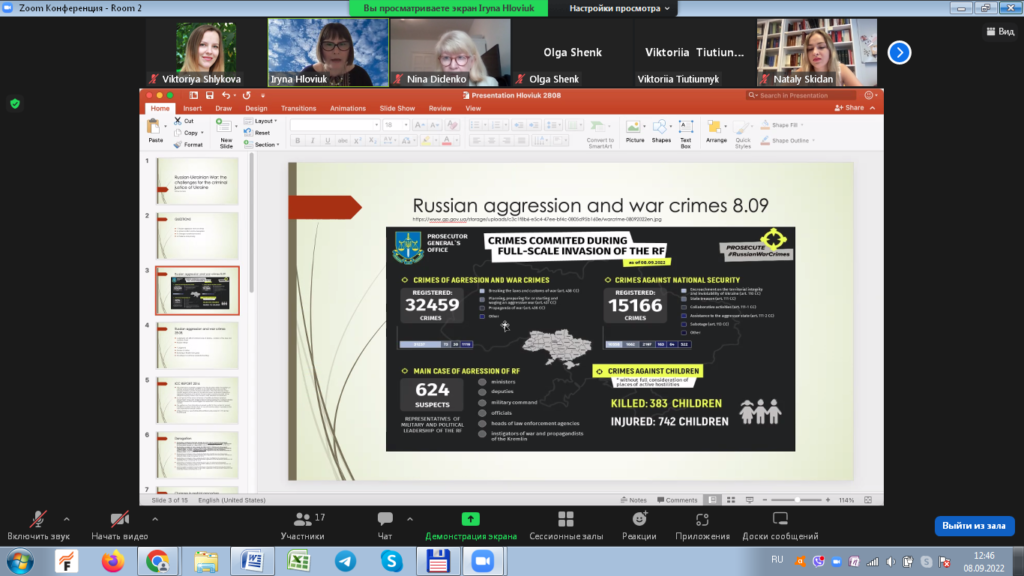Click the Search in Presentation field
The image size is (1024, 576).
tap(802, 95)
